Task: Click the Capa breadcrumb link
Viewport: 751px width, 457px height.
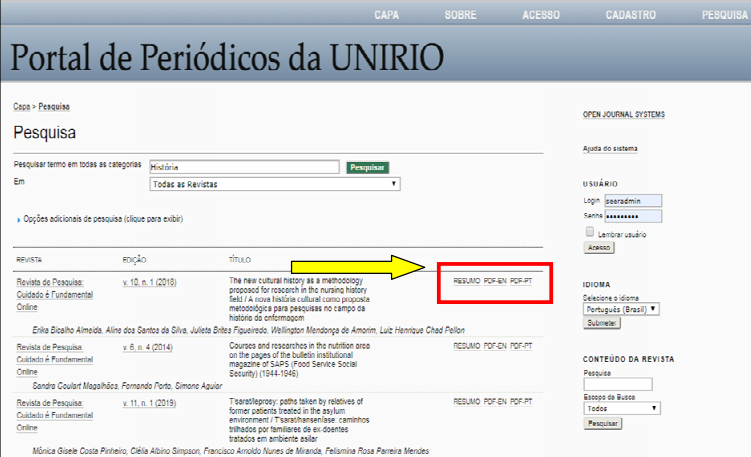Action: click(21, 106)
